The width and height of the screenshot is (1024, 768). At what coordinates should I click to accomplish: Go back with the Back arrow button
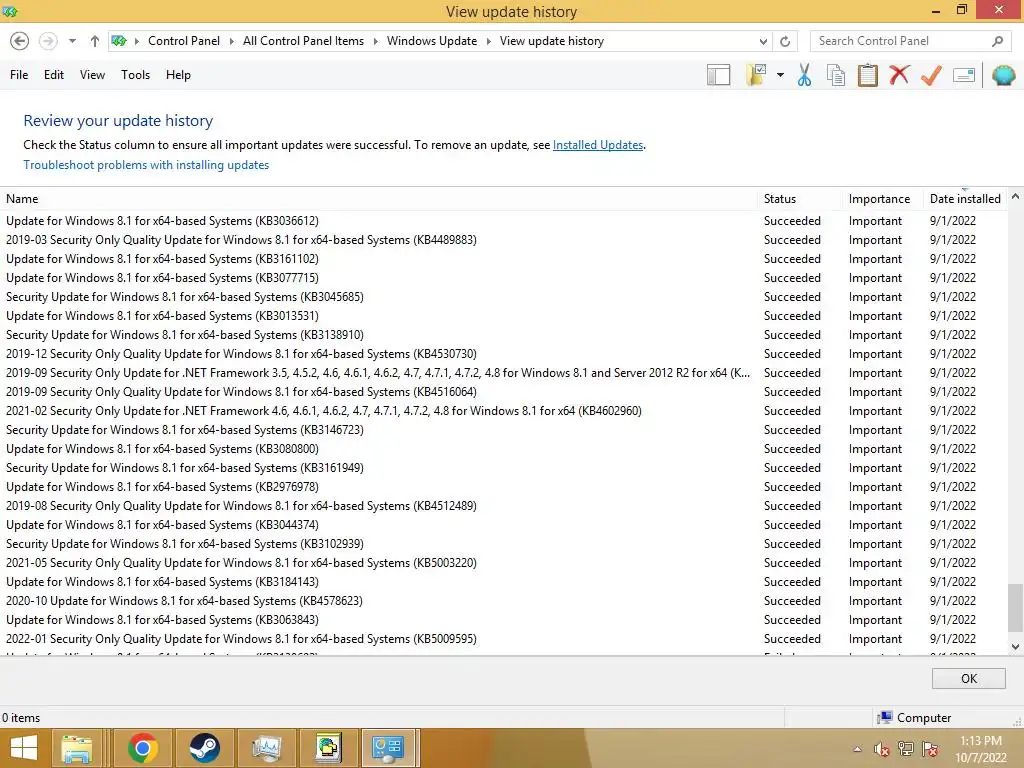tap(20, 41)
